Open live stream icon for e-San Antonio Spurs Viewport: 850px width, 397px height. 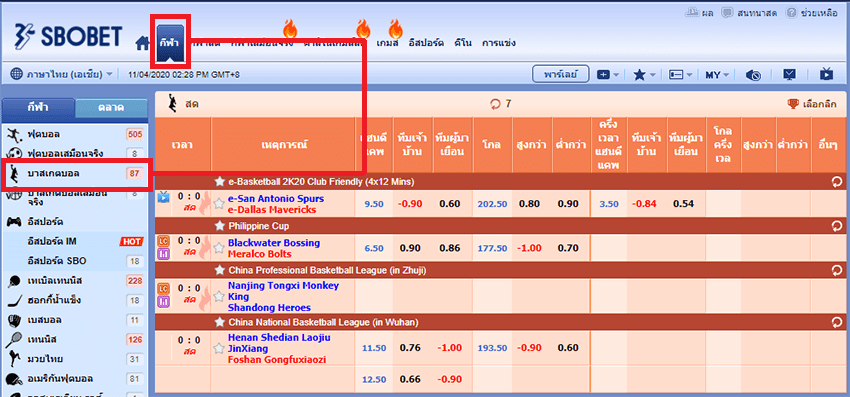[163, 197]
